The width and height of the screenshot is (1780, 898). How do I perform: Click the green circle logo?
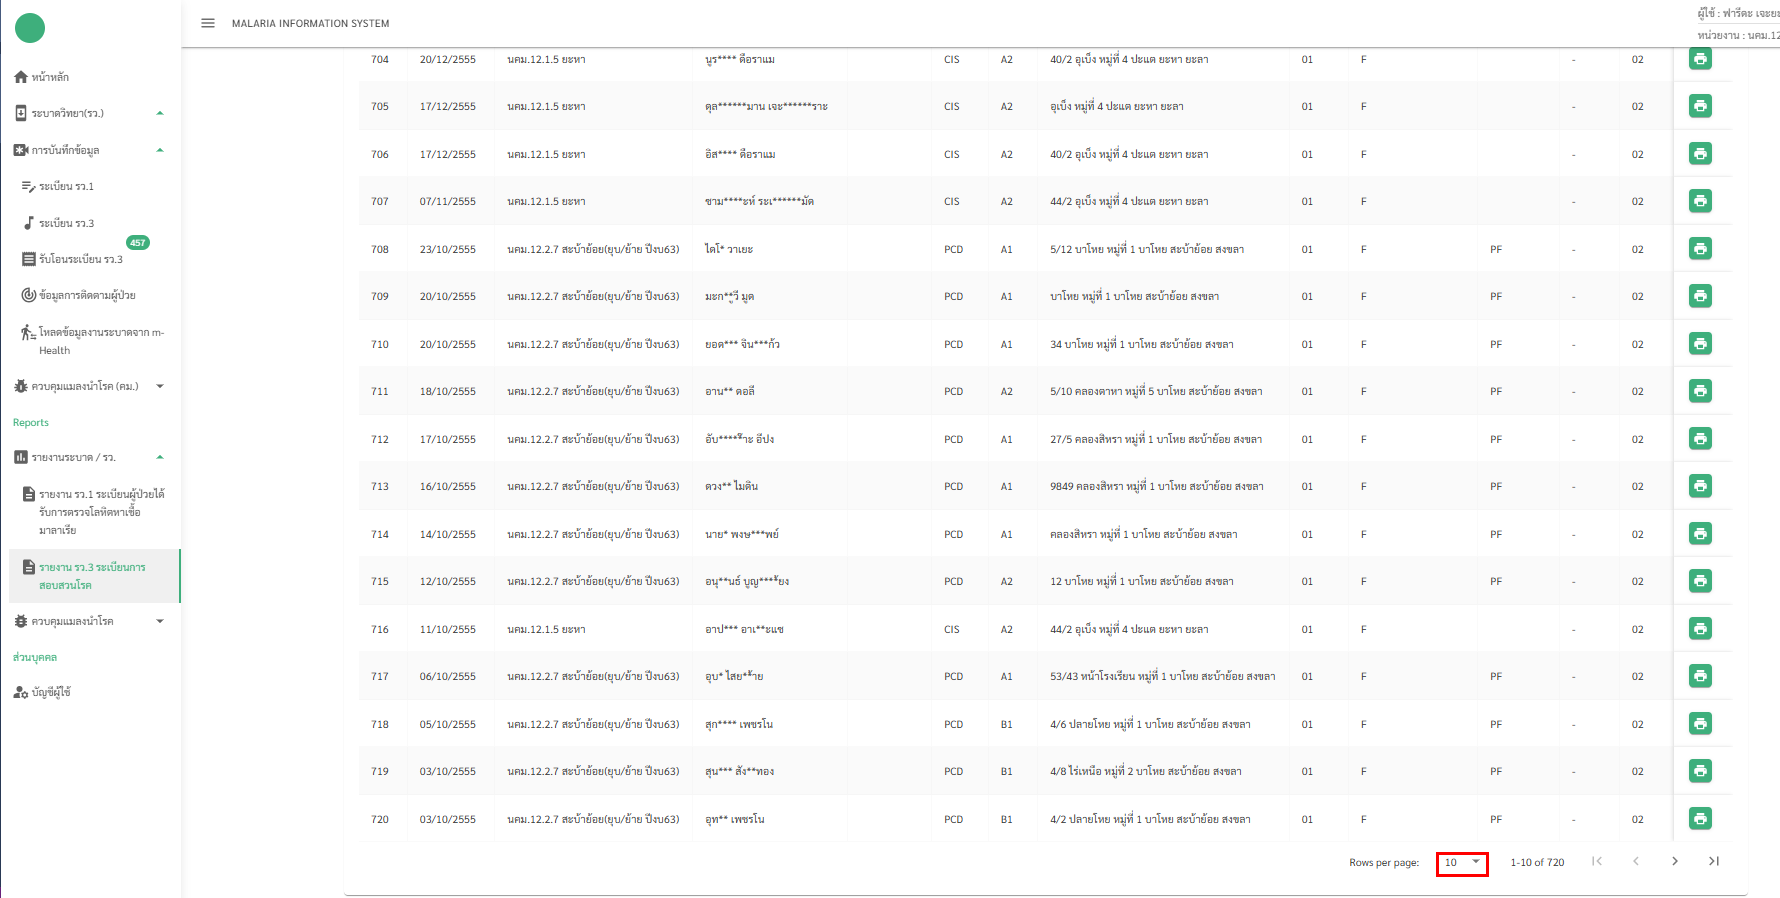click(30, 28)
